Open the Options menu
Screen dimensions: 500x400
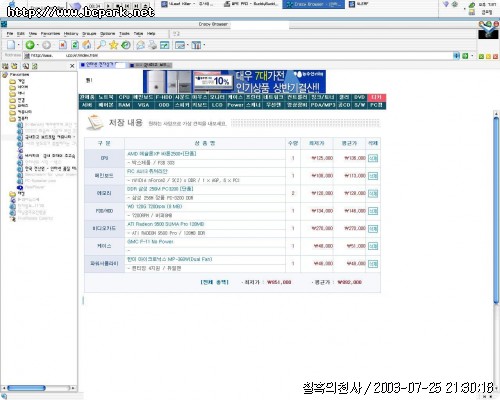coord(108,34)
